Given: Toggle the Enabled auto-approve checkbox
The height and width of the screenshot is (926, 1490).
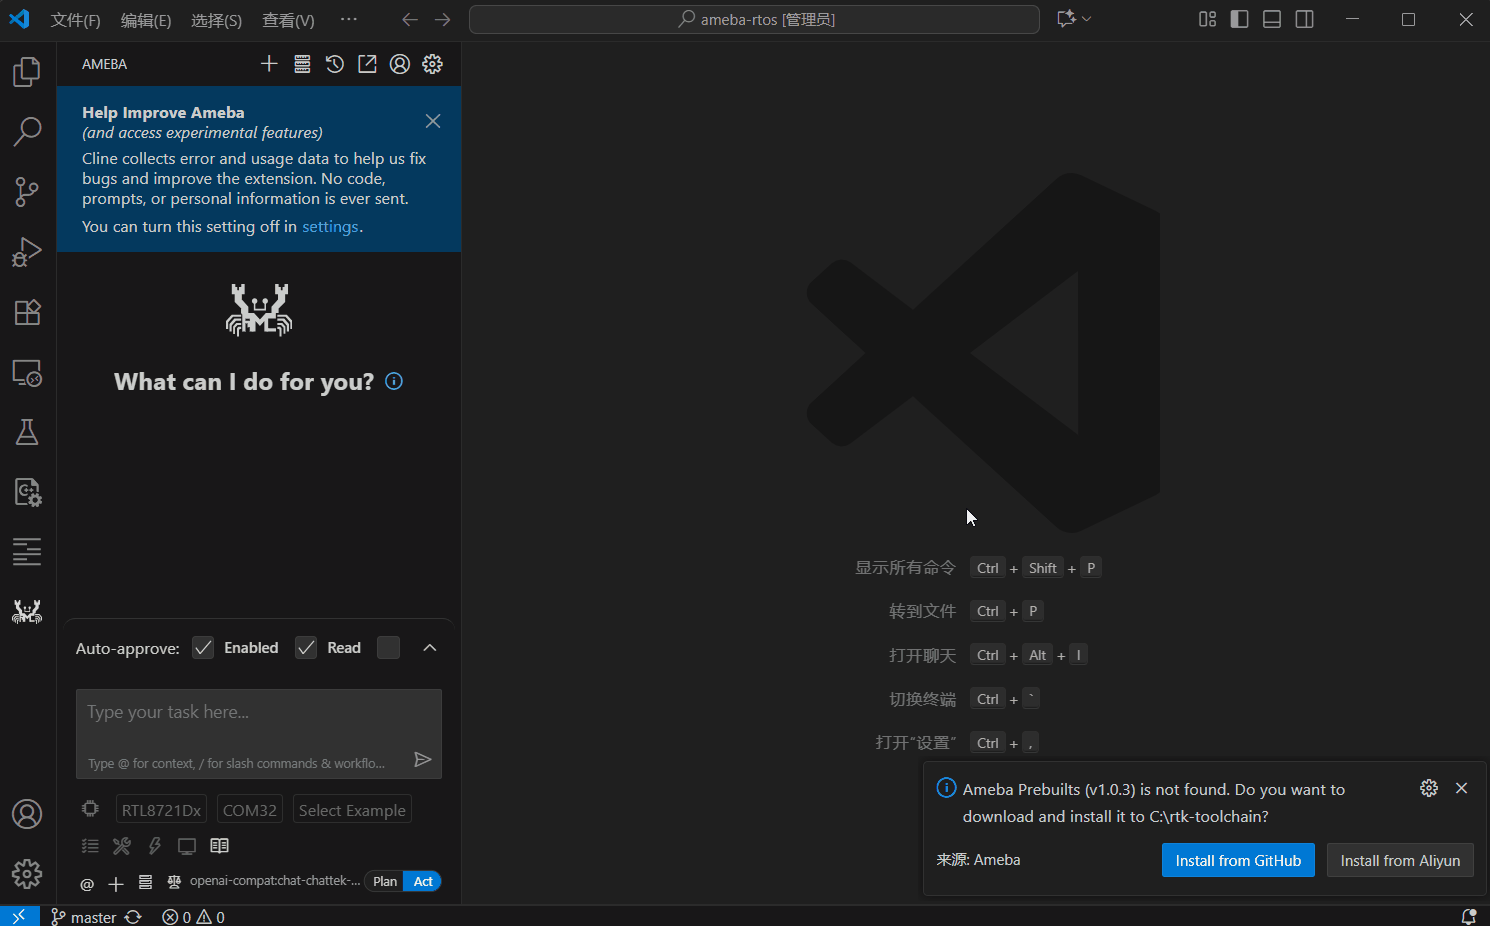Looking at the screenshot, I should 203,648.
